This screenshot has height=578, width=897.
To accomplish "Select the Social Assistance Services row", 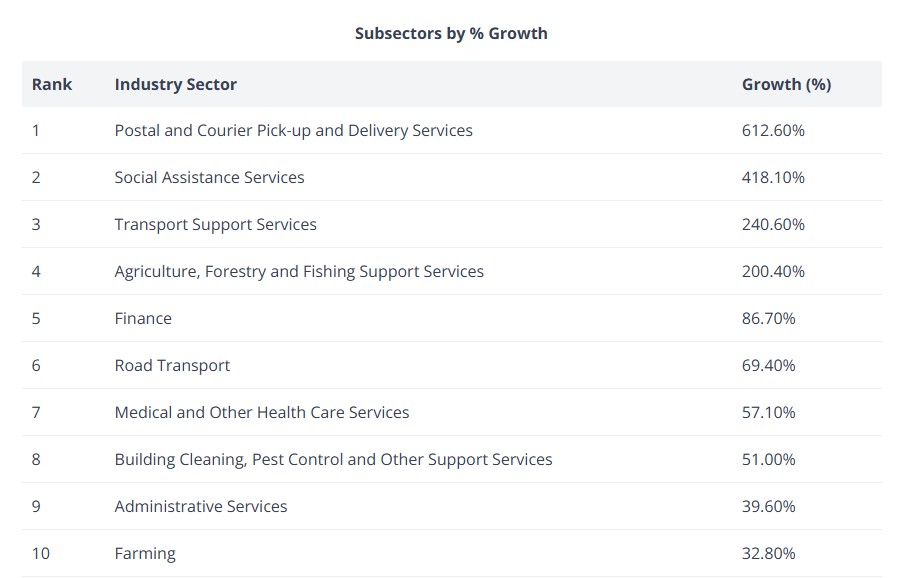I will tap(209, 177).
